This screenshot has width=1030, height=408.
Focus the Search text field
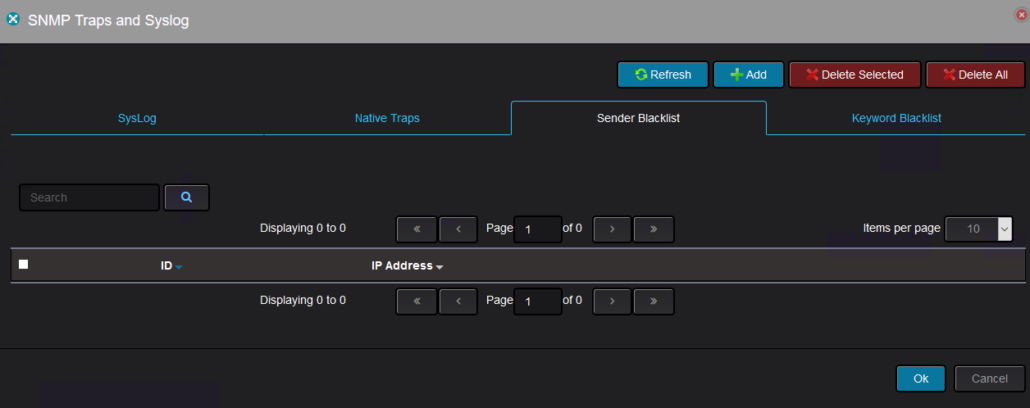coord(89,198)
